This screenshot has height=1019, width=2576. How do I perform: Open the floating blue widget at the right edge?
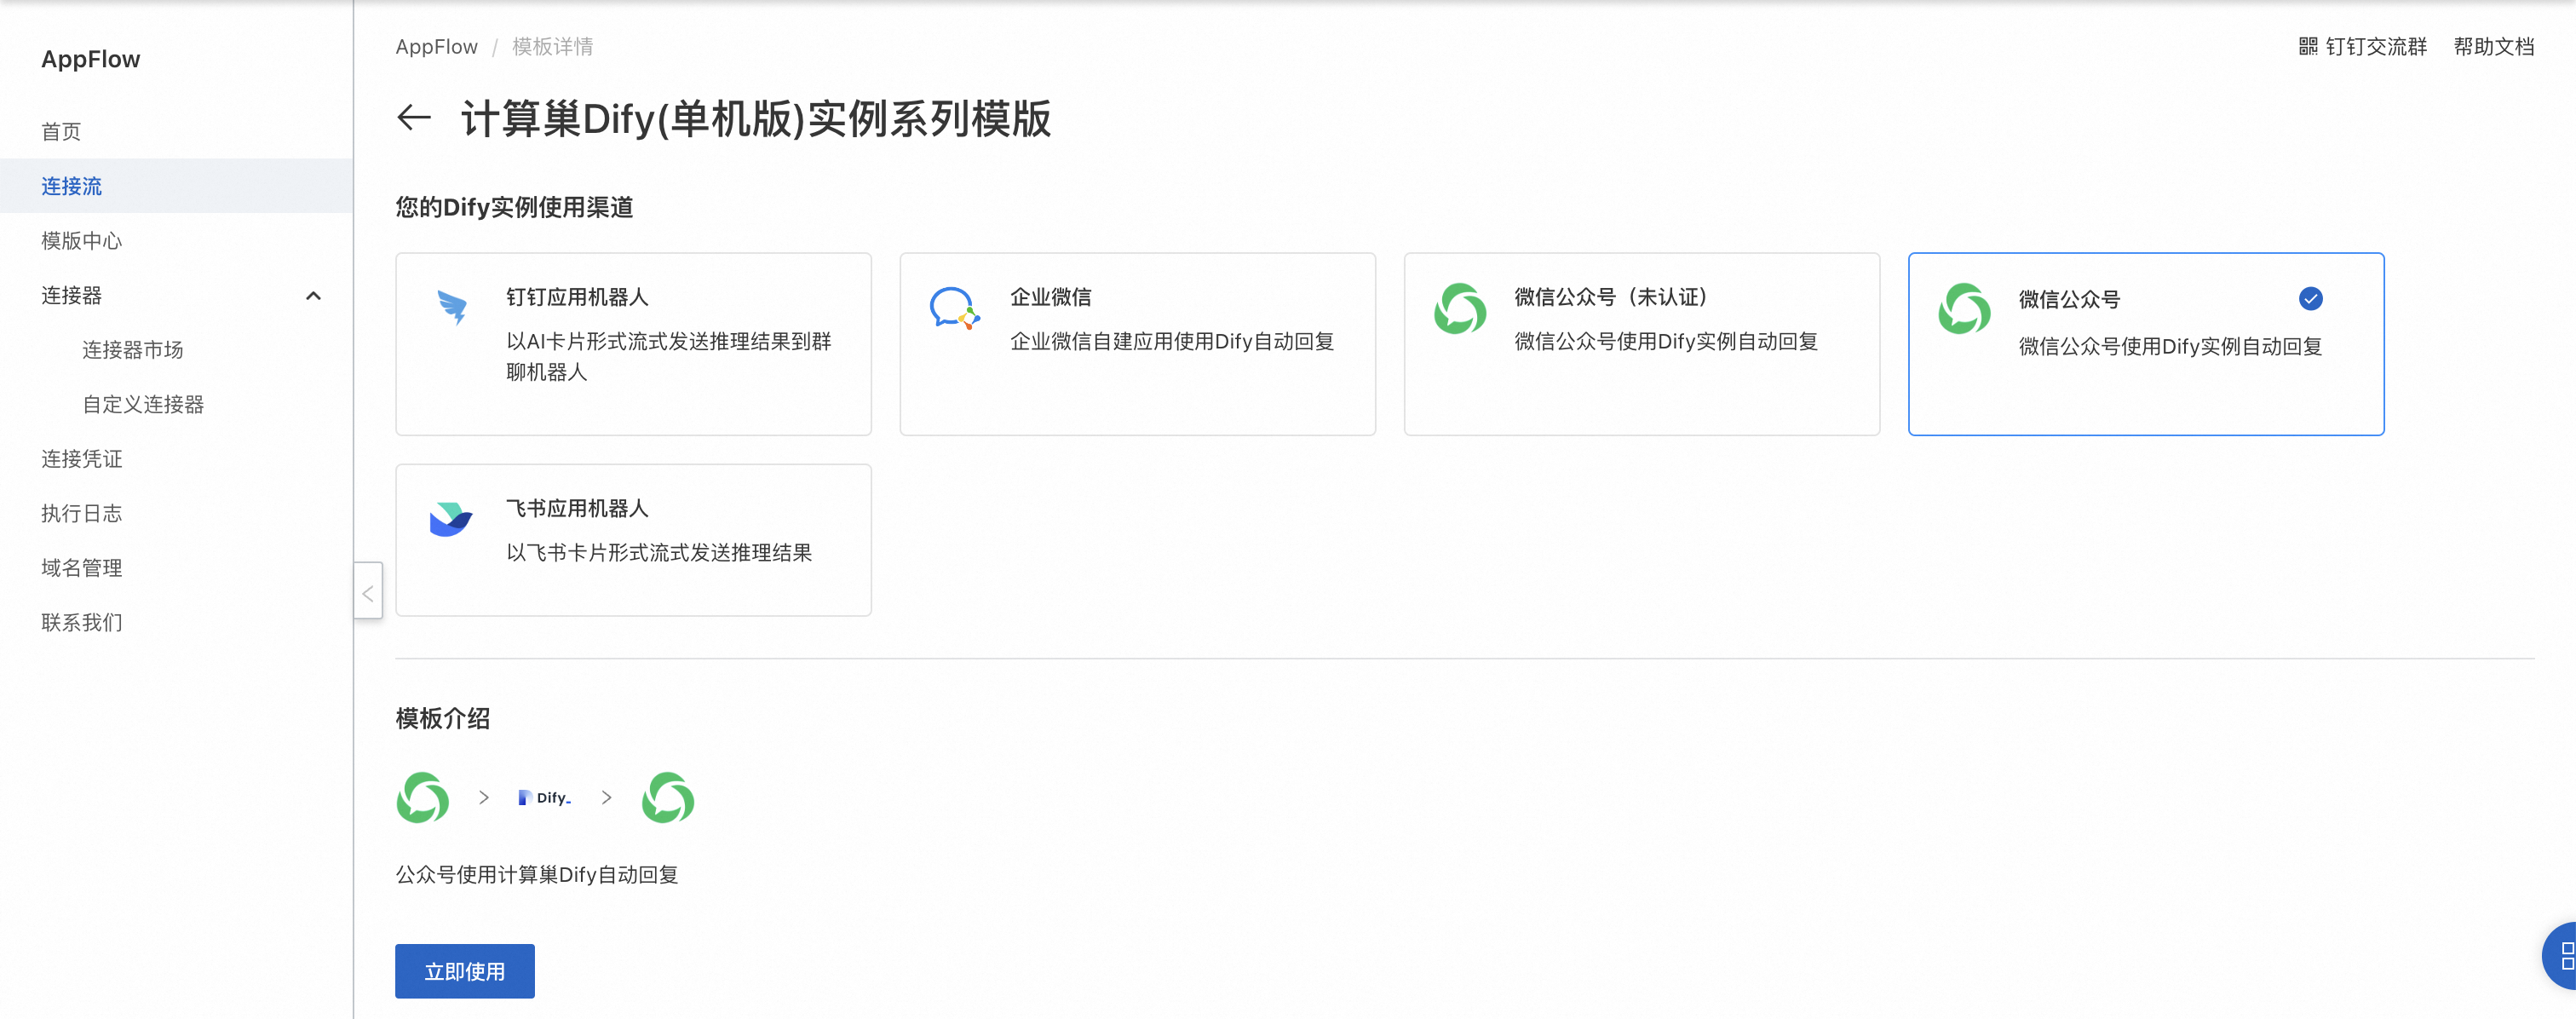pyautogui.click(x=2562, y=956)
